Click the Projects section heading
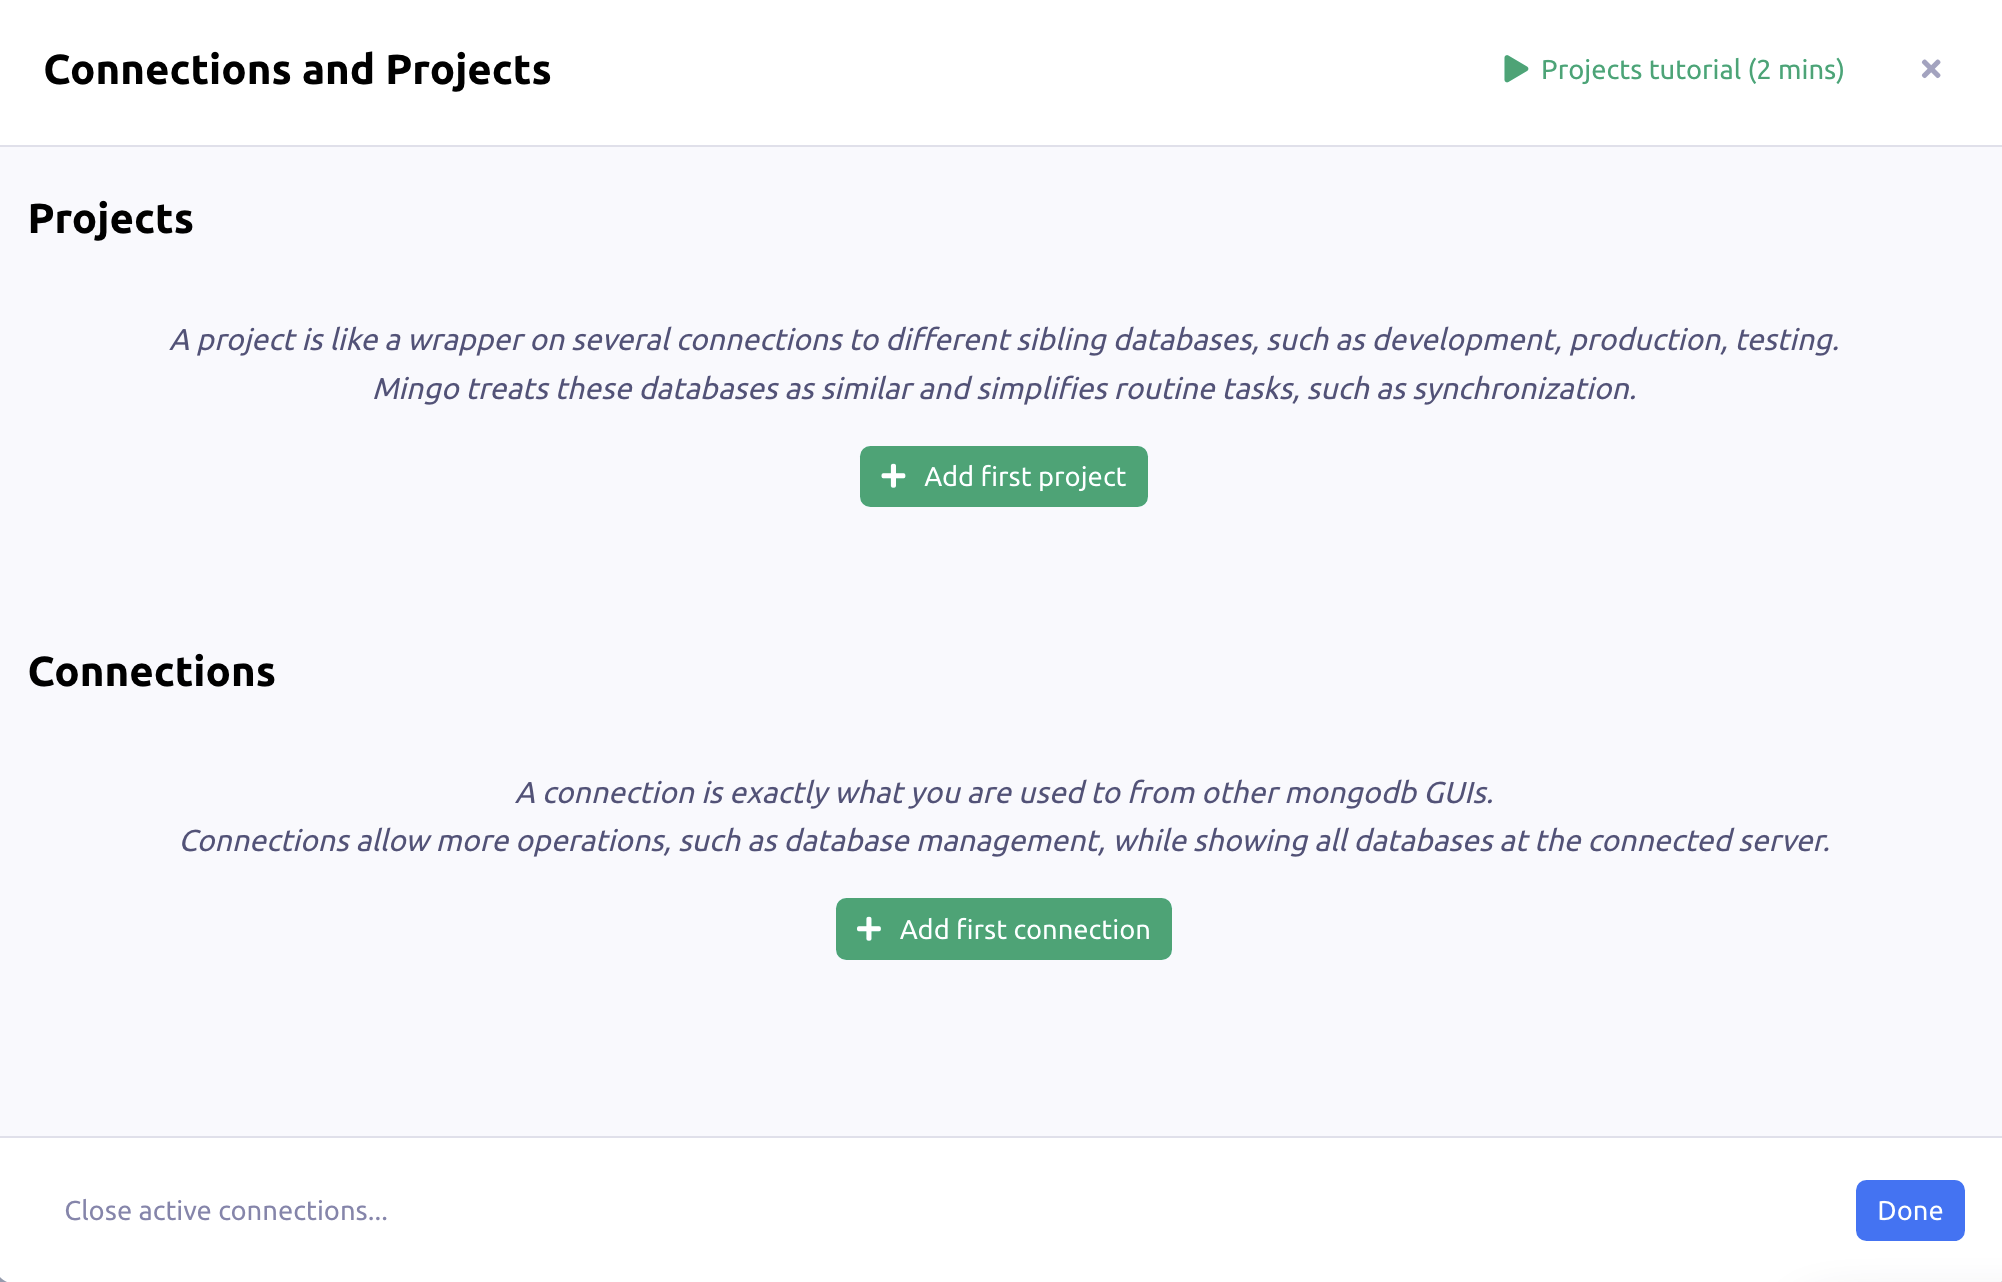Viewport: 2002px width, 1282px height. coord(110,219)
